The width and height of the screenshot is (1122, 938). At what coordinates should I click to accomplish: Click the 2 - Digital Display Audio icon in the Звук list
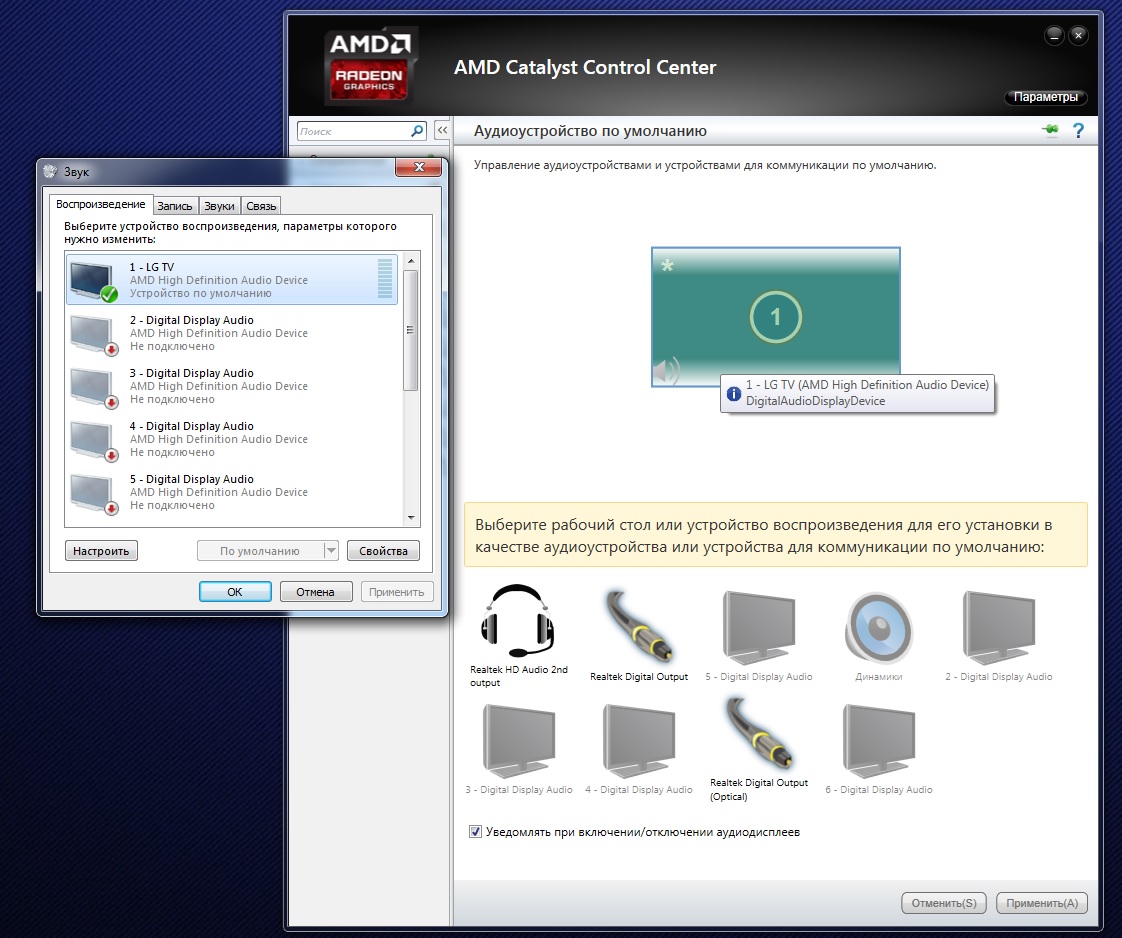(x=94, y=334)
